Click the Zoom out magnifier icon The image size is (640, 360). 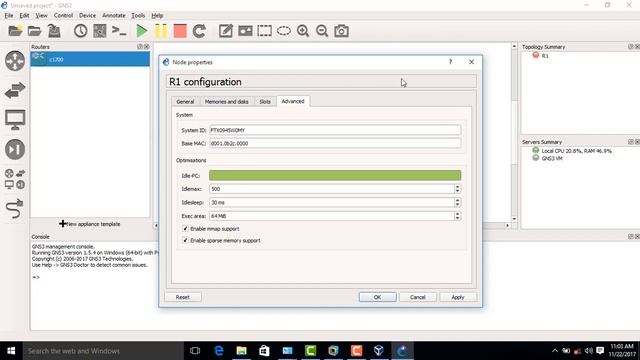tap(322, 31)
